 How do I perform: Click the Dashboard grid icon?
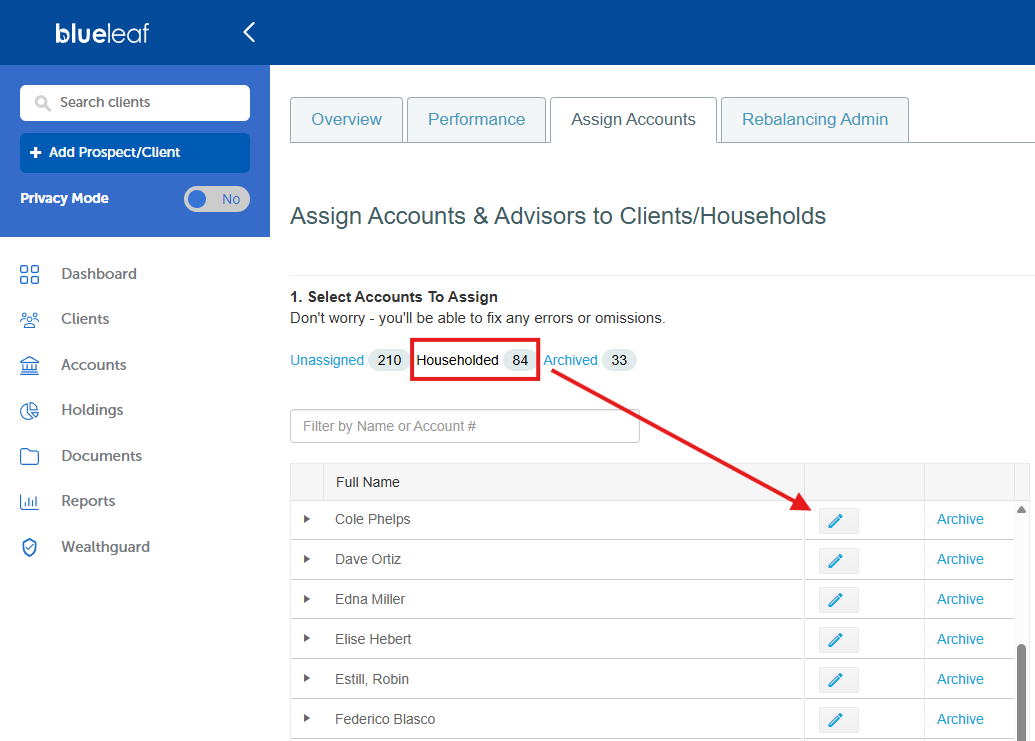pos(30,274)
